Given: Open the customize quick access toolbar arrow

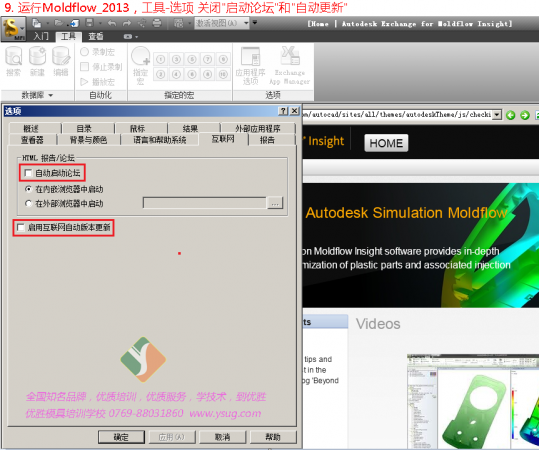Looking at the screenshot, I should tap(255, 23).
